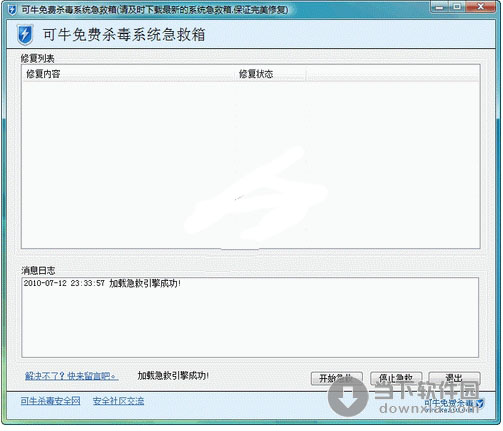503x431 pixels.
Task: Click the 修复内容 column header
Action: click(x=129, y=74)
